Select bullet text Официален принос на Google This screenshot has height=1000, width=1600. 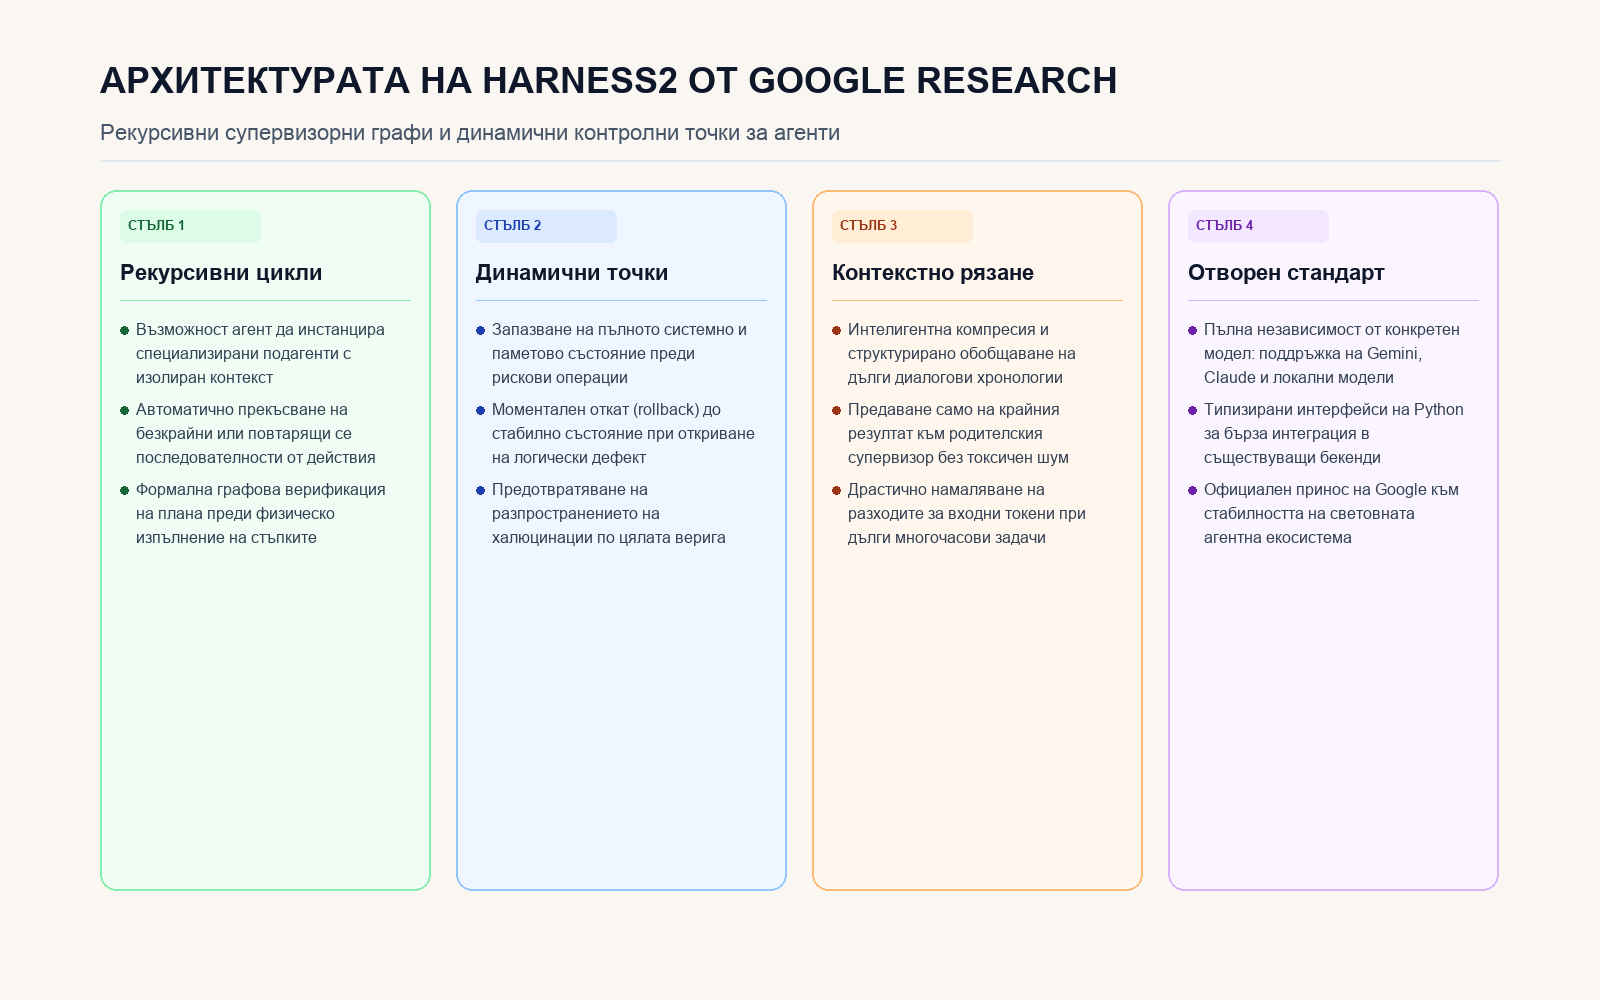[x=1331, y=514]
